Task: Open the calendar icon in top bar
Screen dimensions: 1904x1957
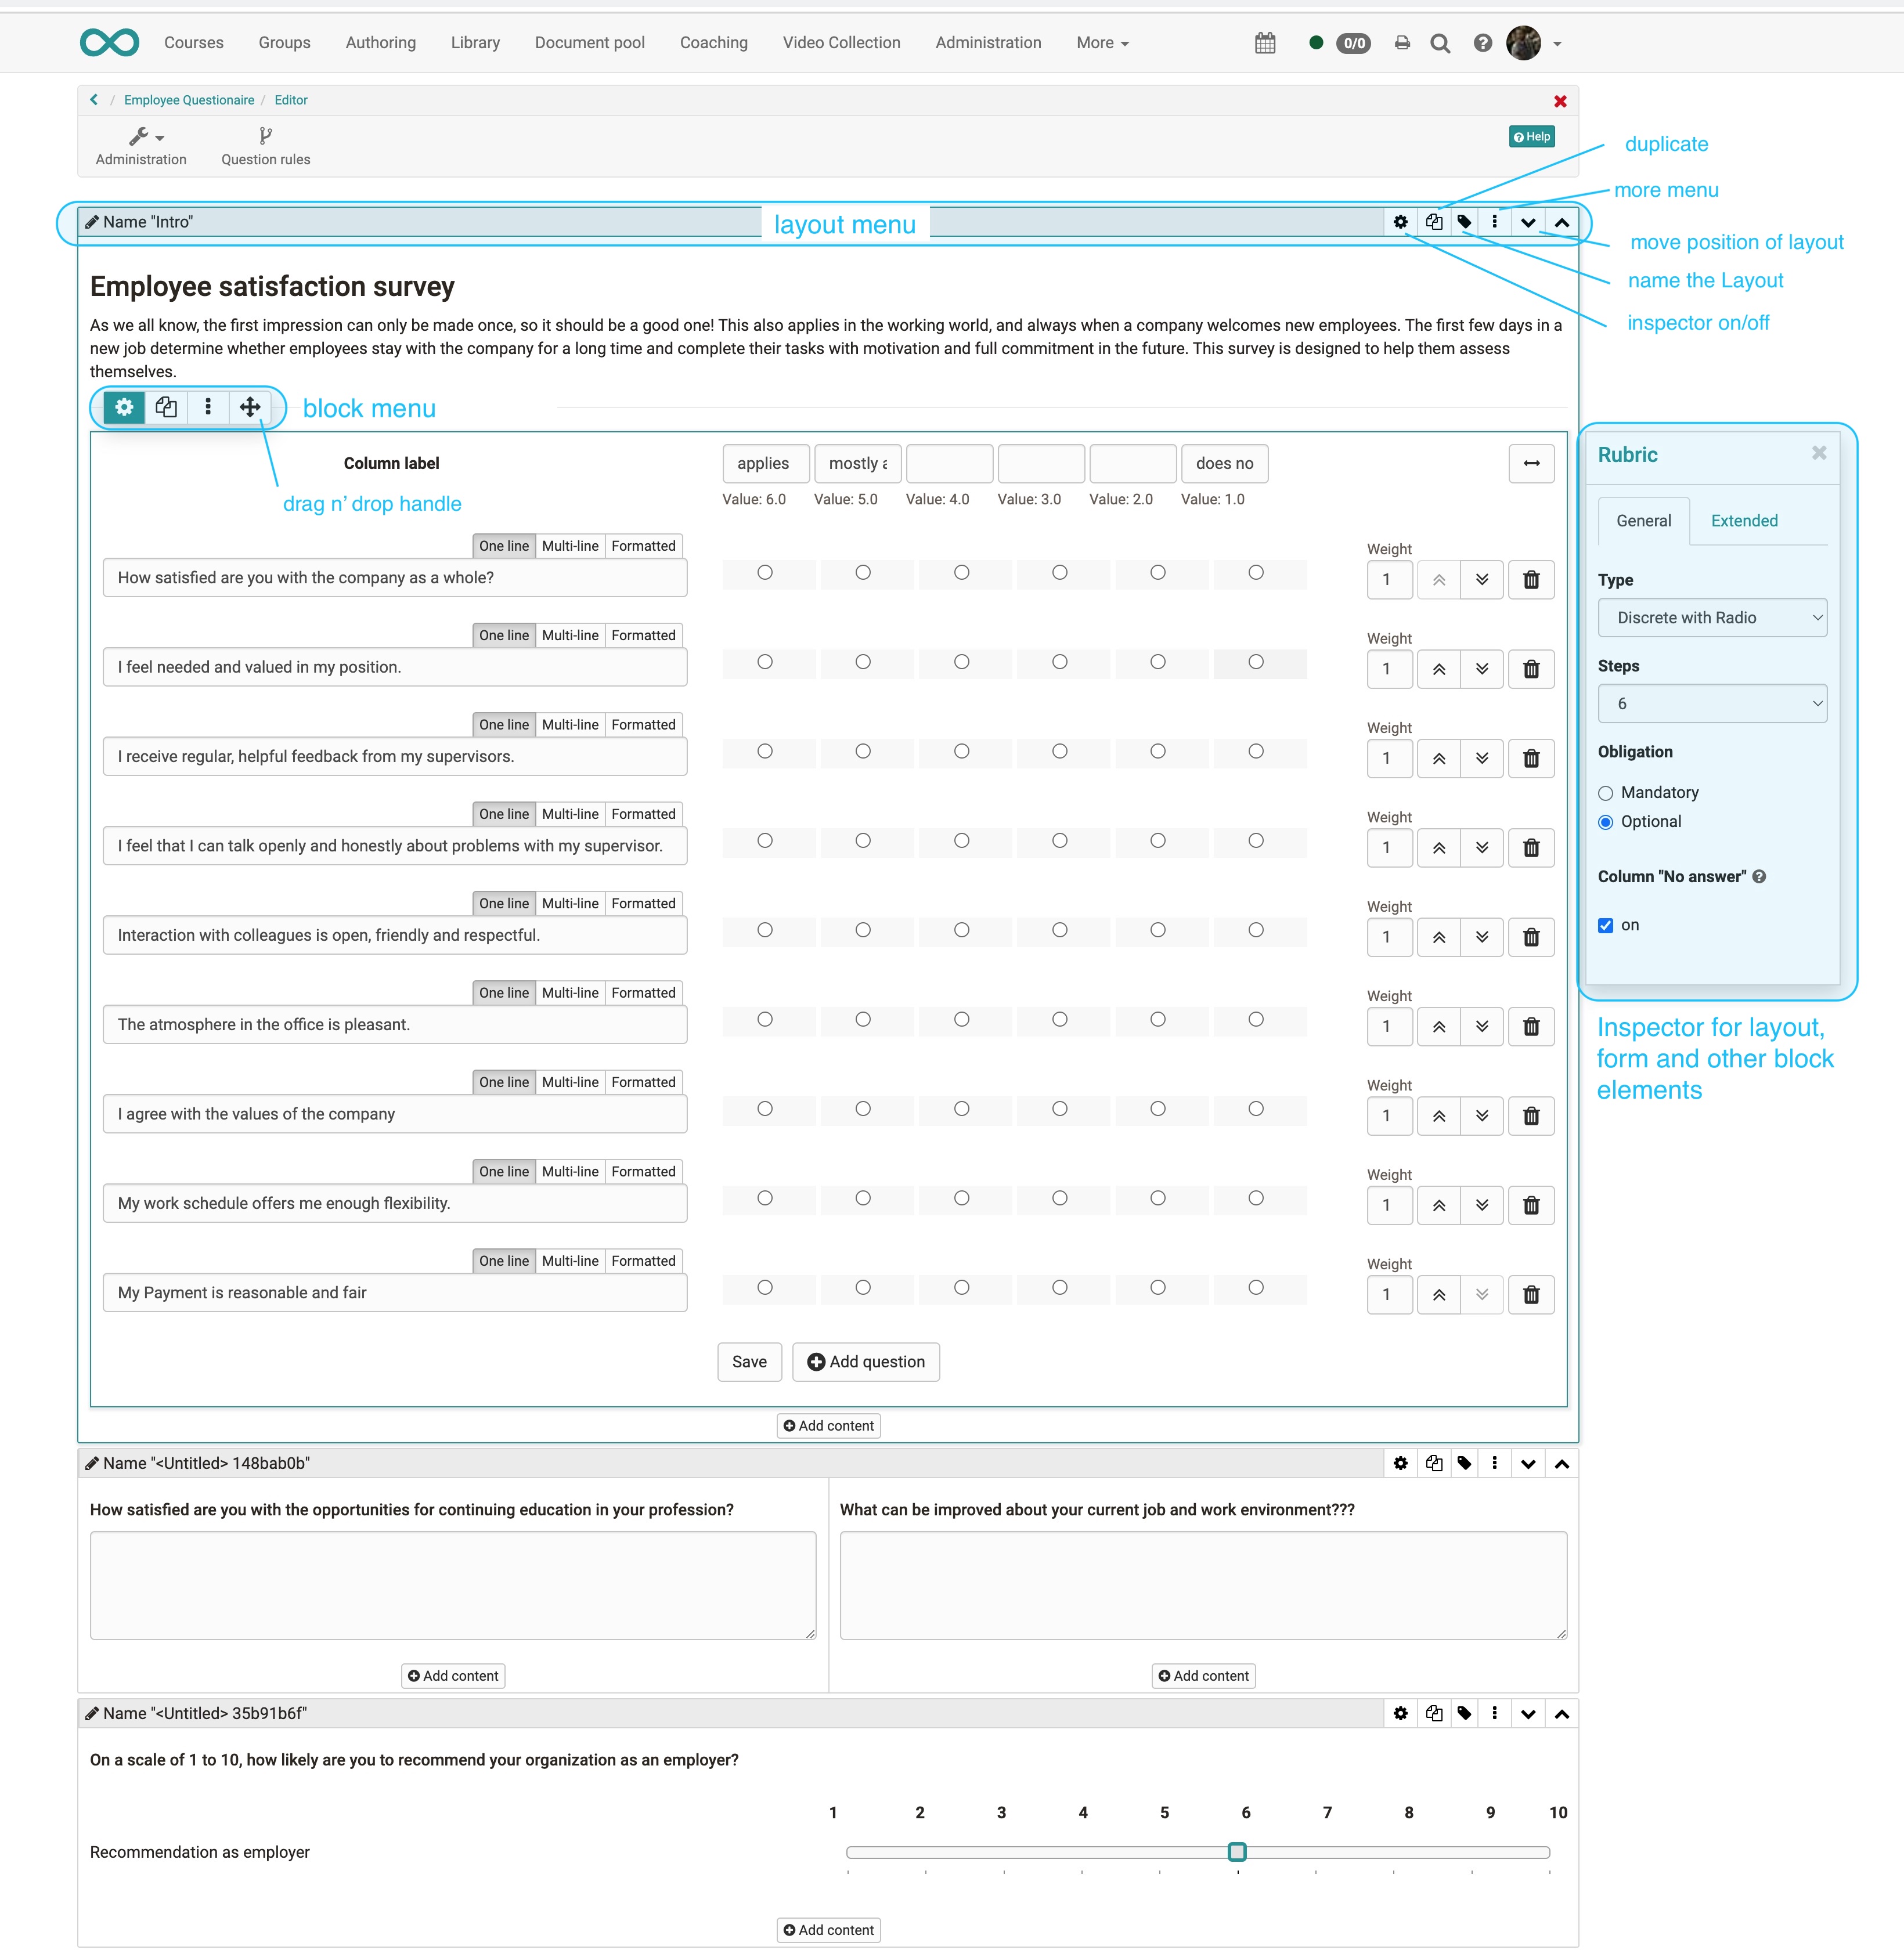Action: (x=1265, y=43)
